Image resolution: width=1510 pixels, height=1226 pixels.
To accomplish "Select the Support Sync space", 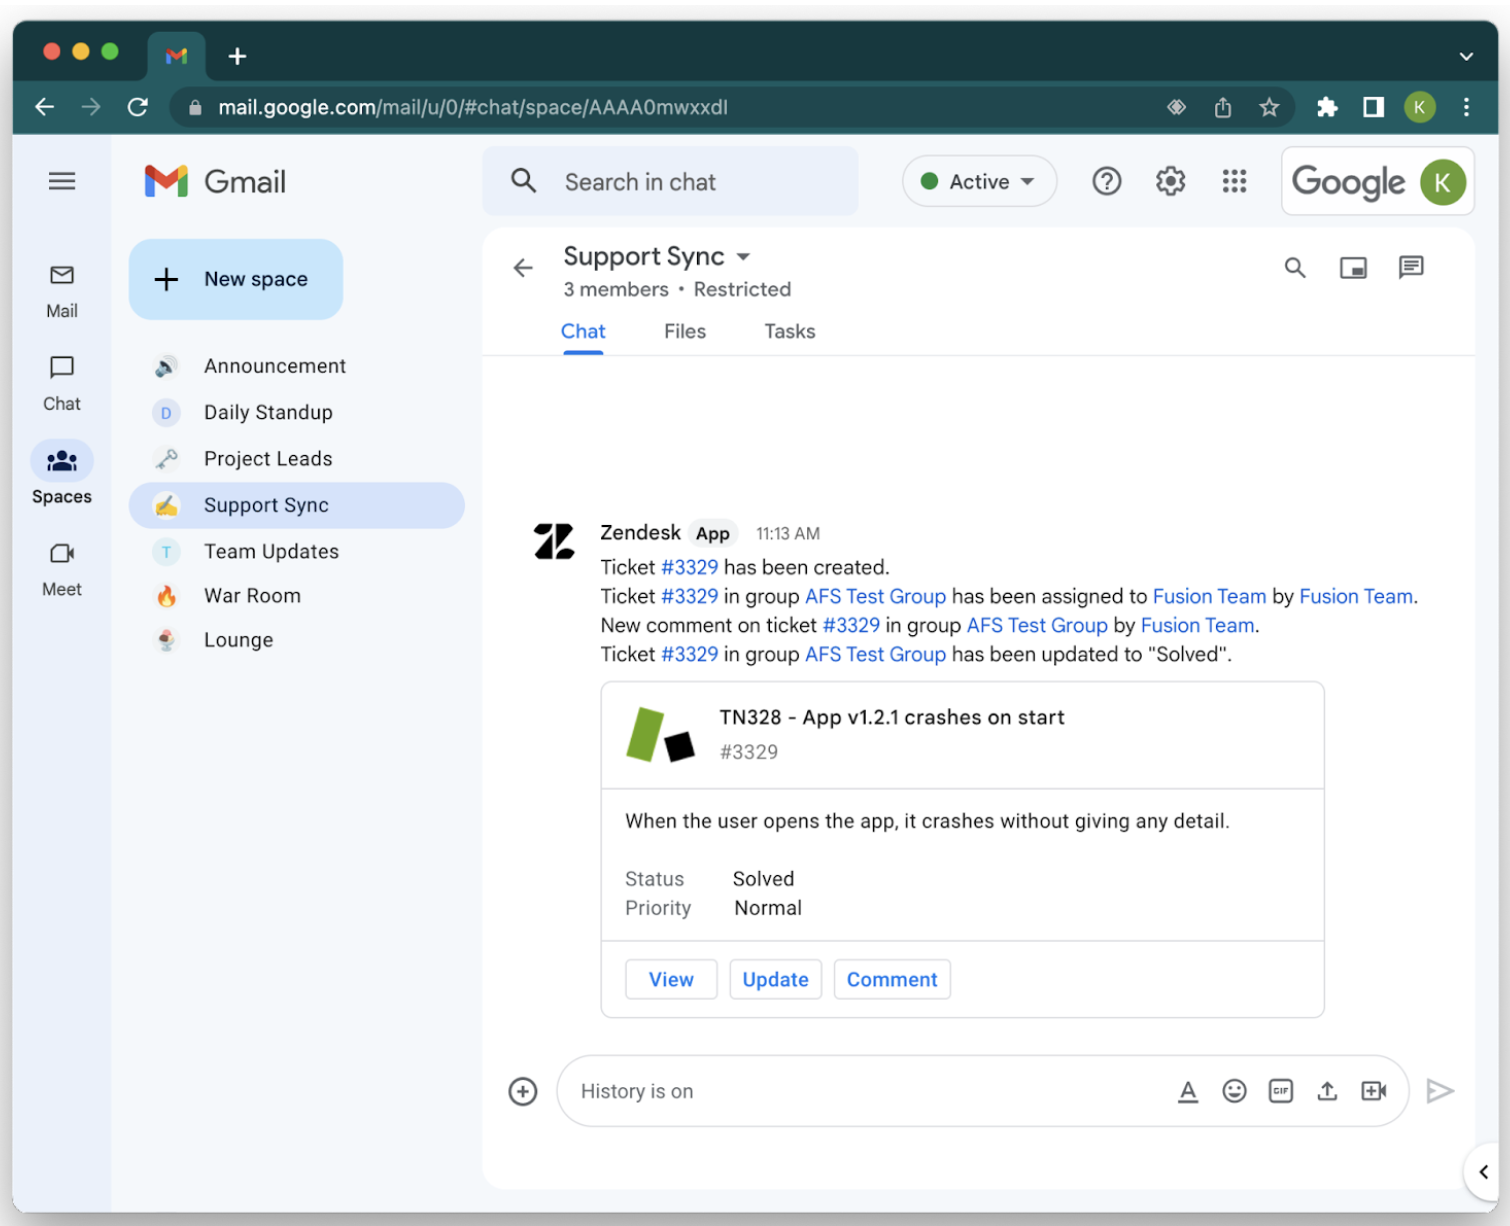I will 297,505.
